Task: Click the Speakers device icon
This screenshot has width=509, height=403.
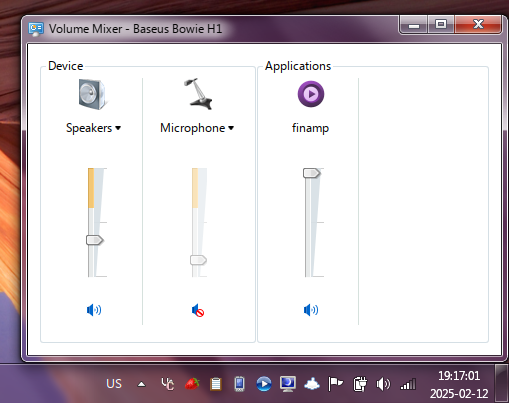Action: (x=92, y=94)
